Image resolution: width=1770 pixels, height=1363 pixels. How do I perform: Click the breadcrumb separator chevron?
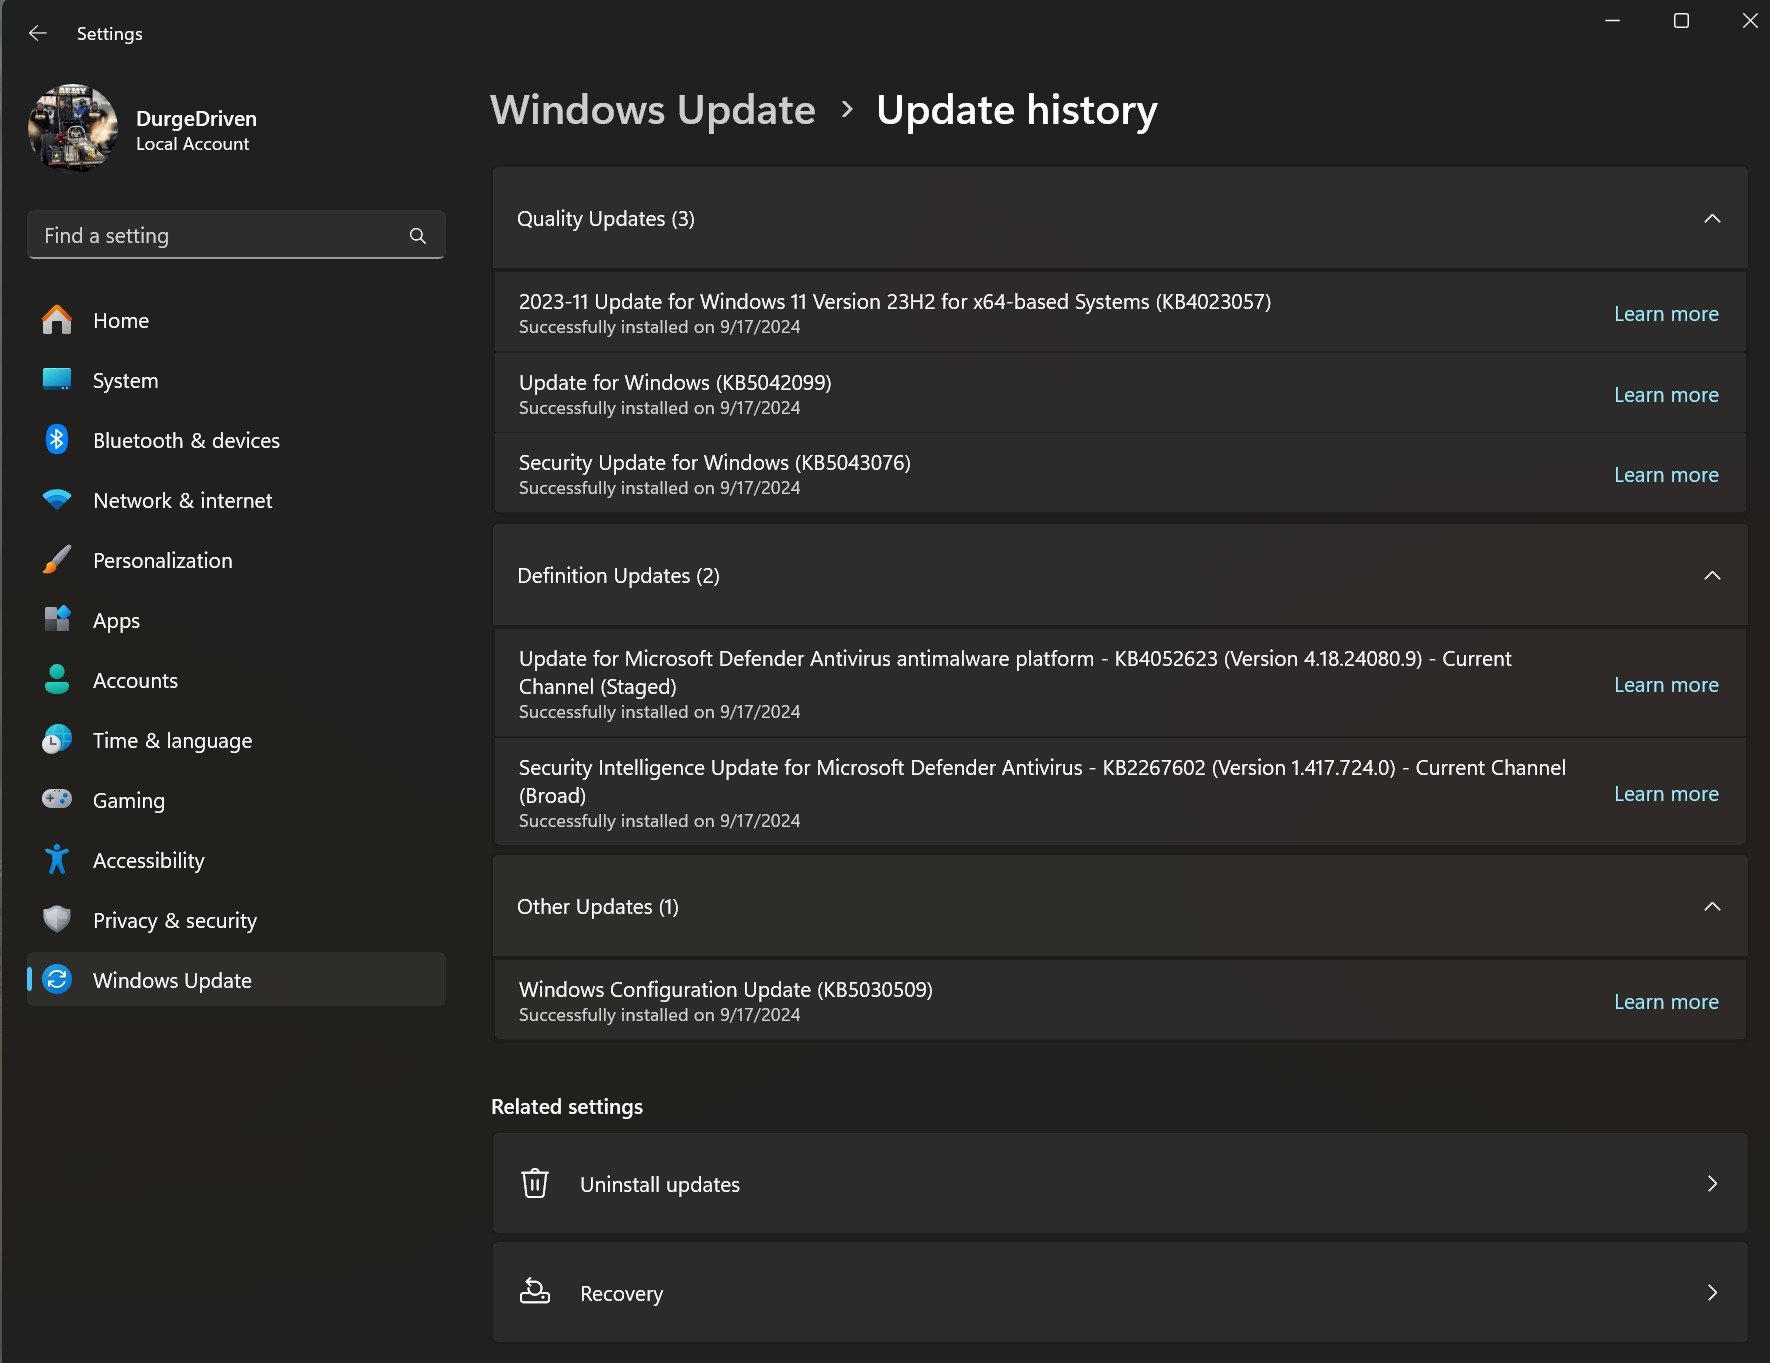click(847, 109)
